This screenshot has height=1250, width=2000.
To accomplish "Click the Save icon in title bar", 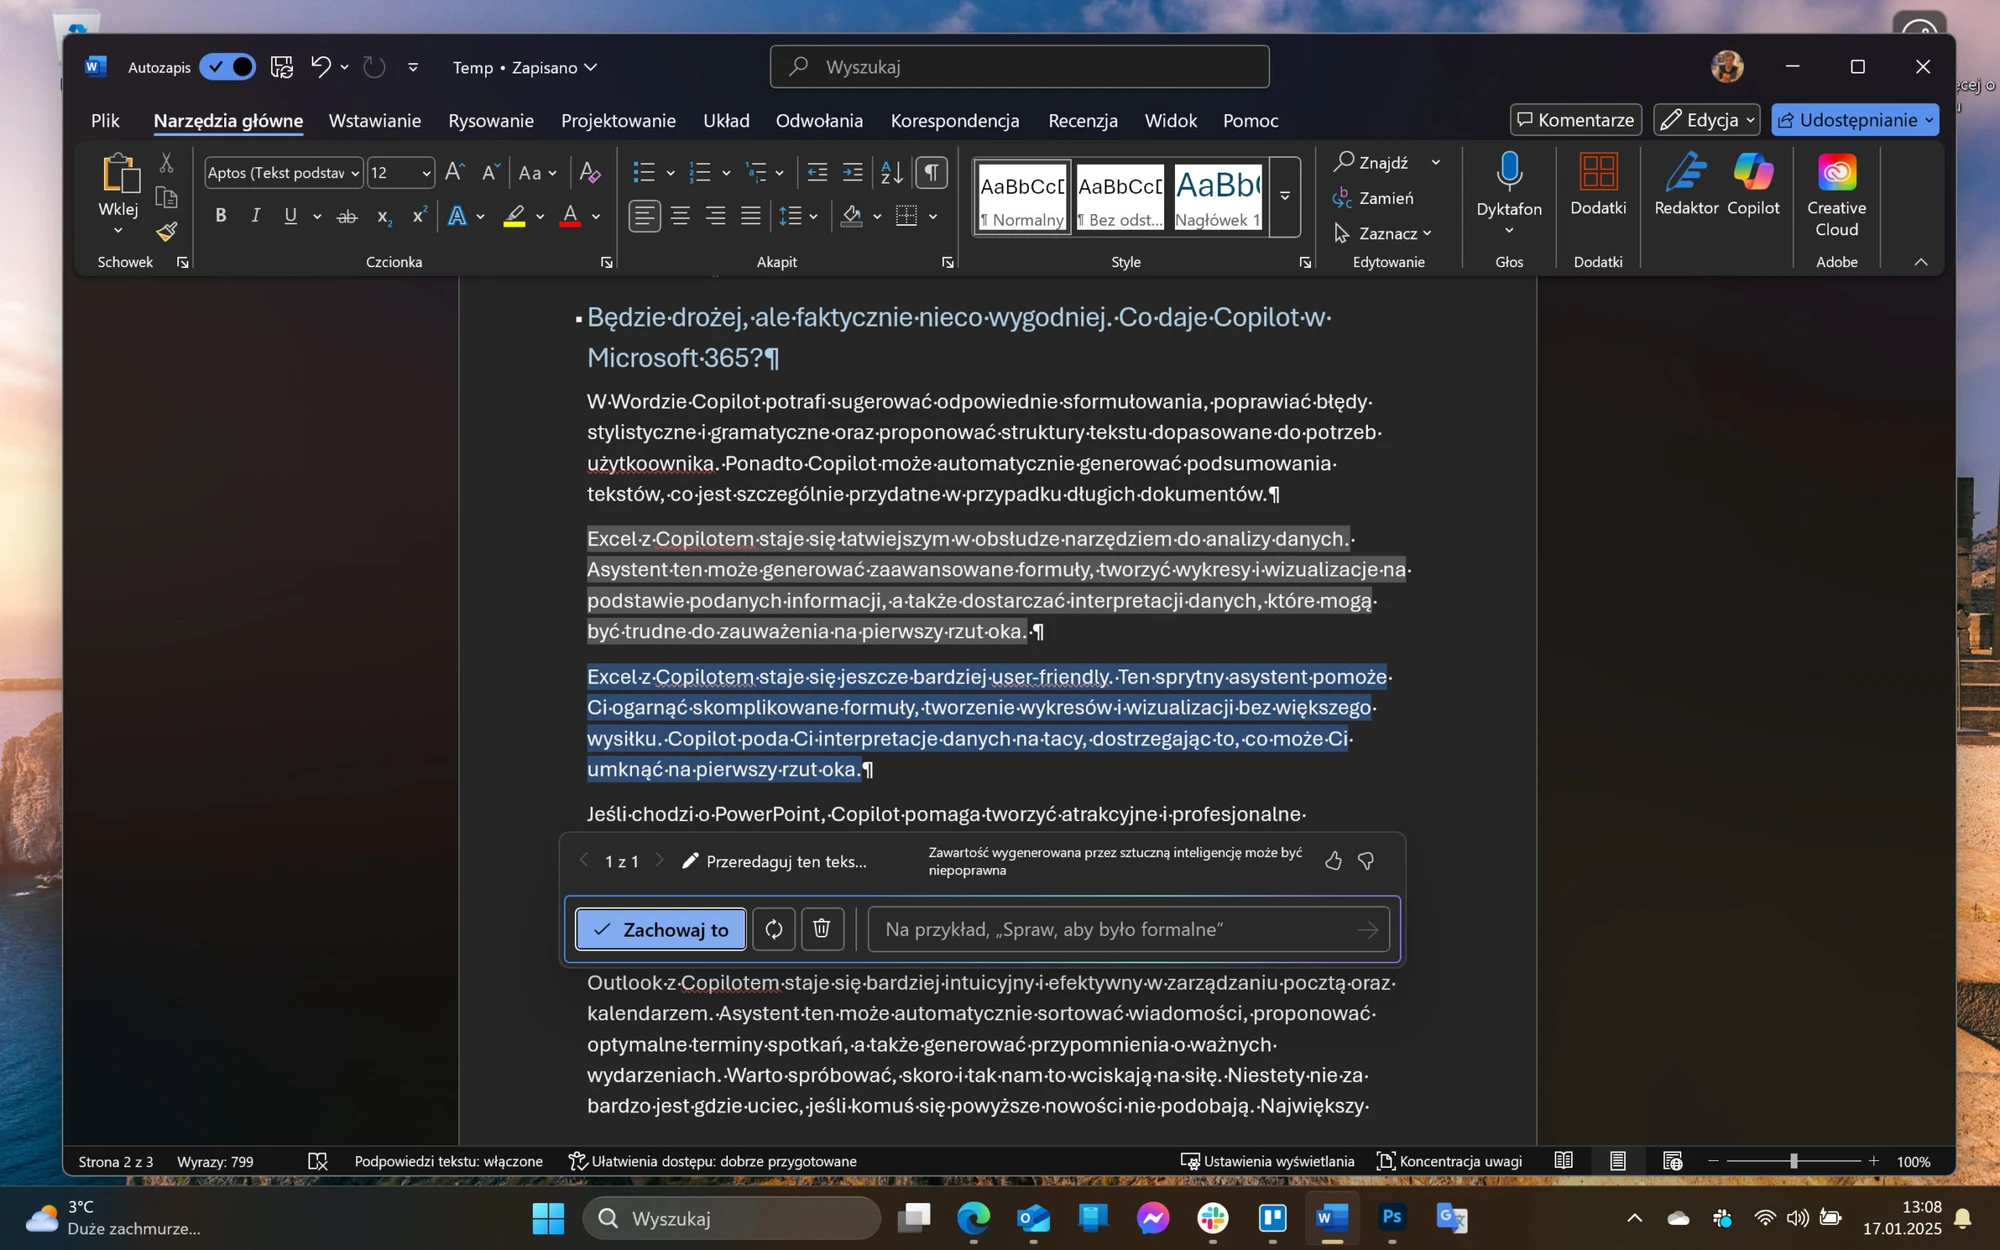I will [x=282, y=67].
